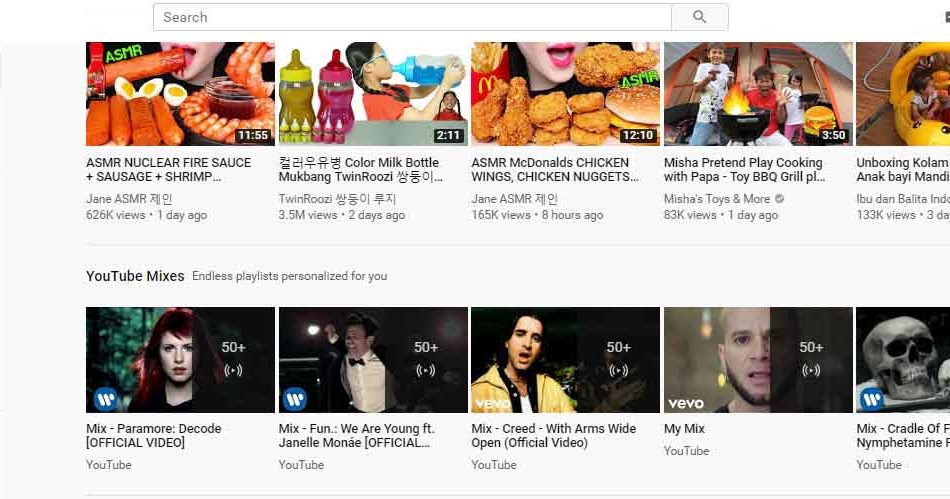Focus the Search input field
The width and height of the screenshot is (950, 499).
pyautogui.click(x=412, y=17)
